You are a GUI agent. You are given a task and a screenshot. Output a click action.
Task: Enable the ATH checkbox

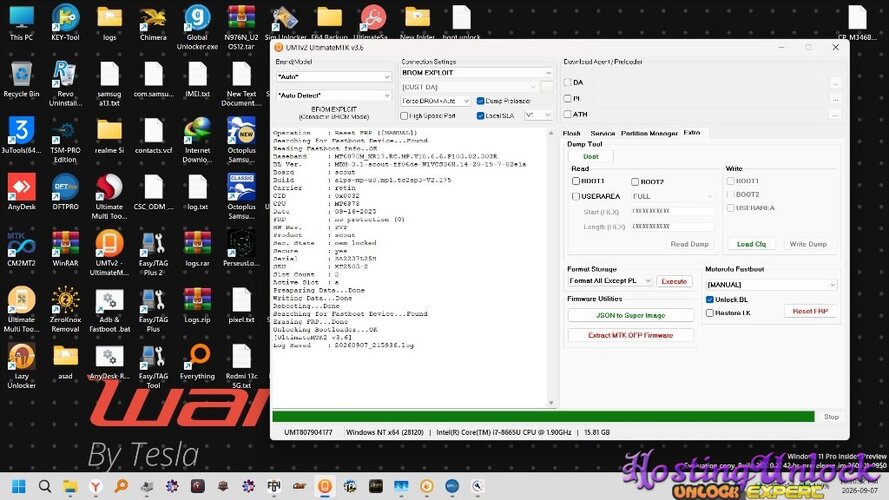tap(568, 114)
